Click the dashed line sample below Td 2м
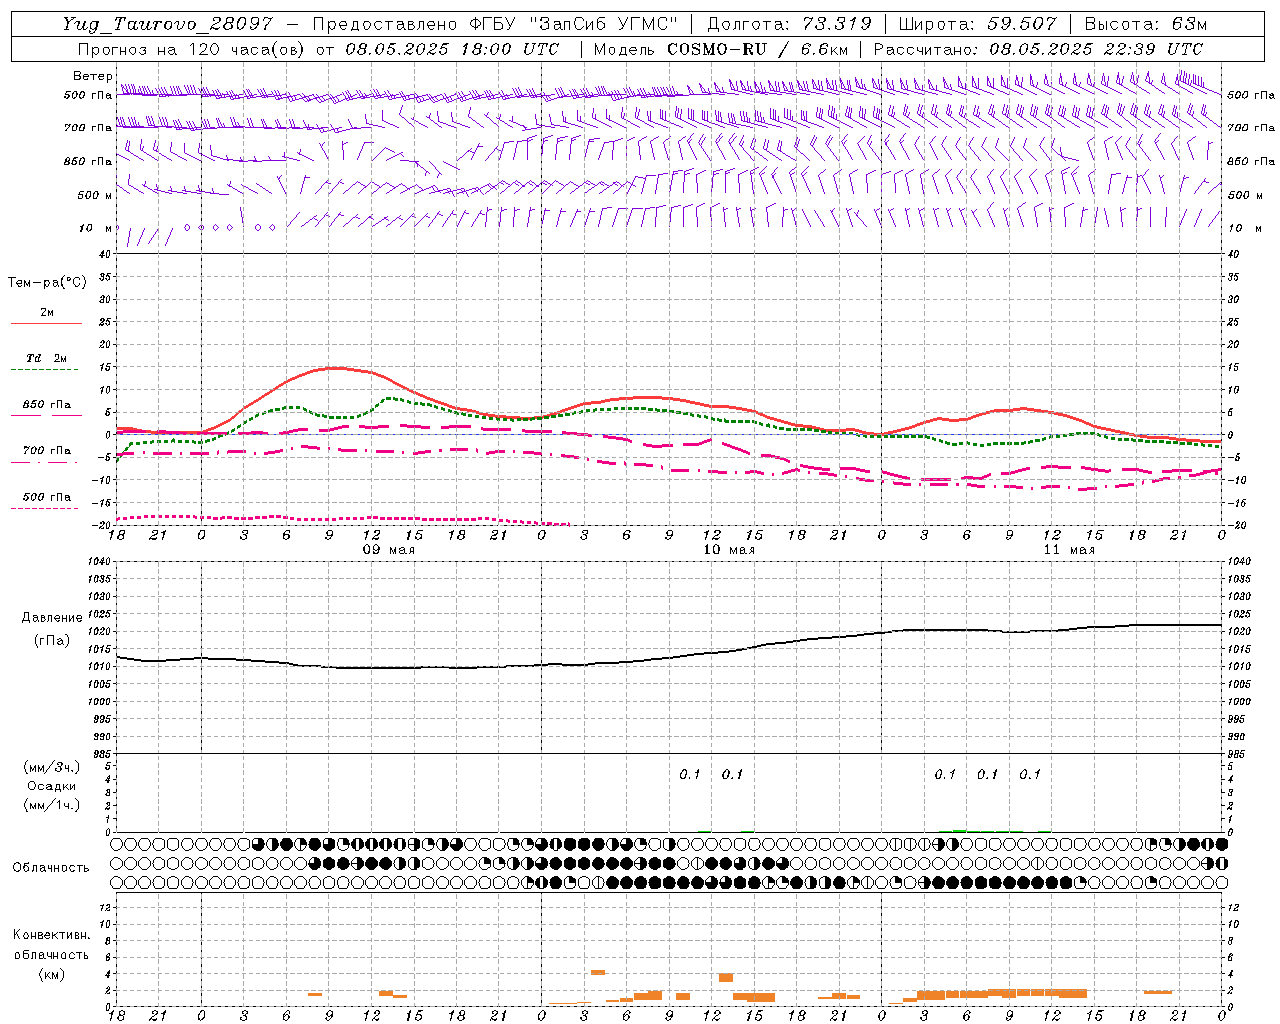1280x1024 pixels. click(46, 369)
